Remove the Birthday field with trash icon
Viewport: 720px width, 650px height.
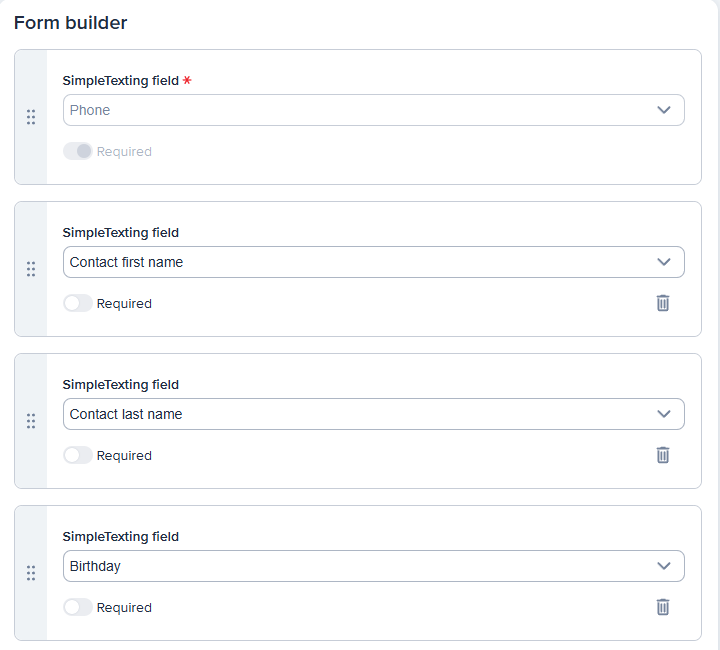[x=662, y=607]
